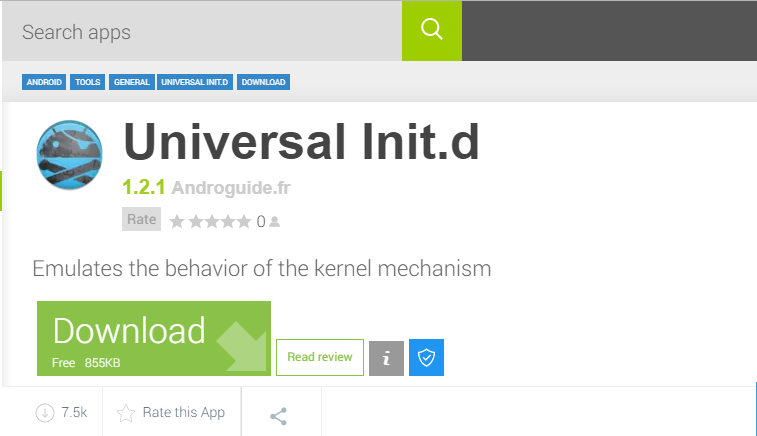Open the TOOLS breadcrumb tag
Screen dimensions: 757x436
point(87,82)
